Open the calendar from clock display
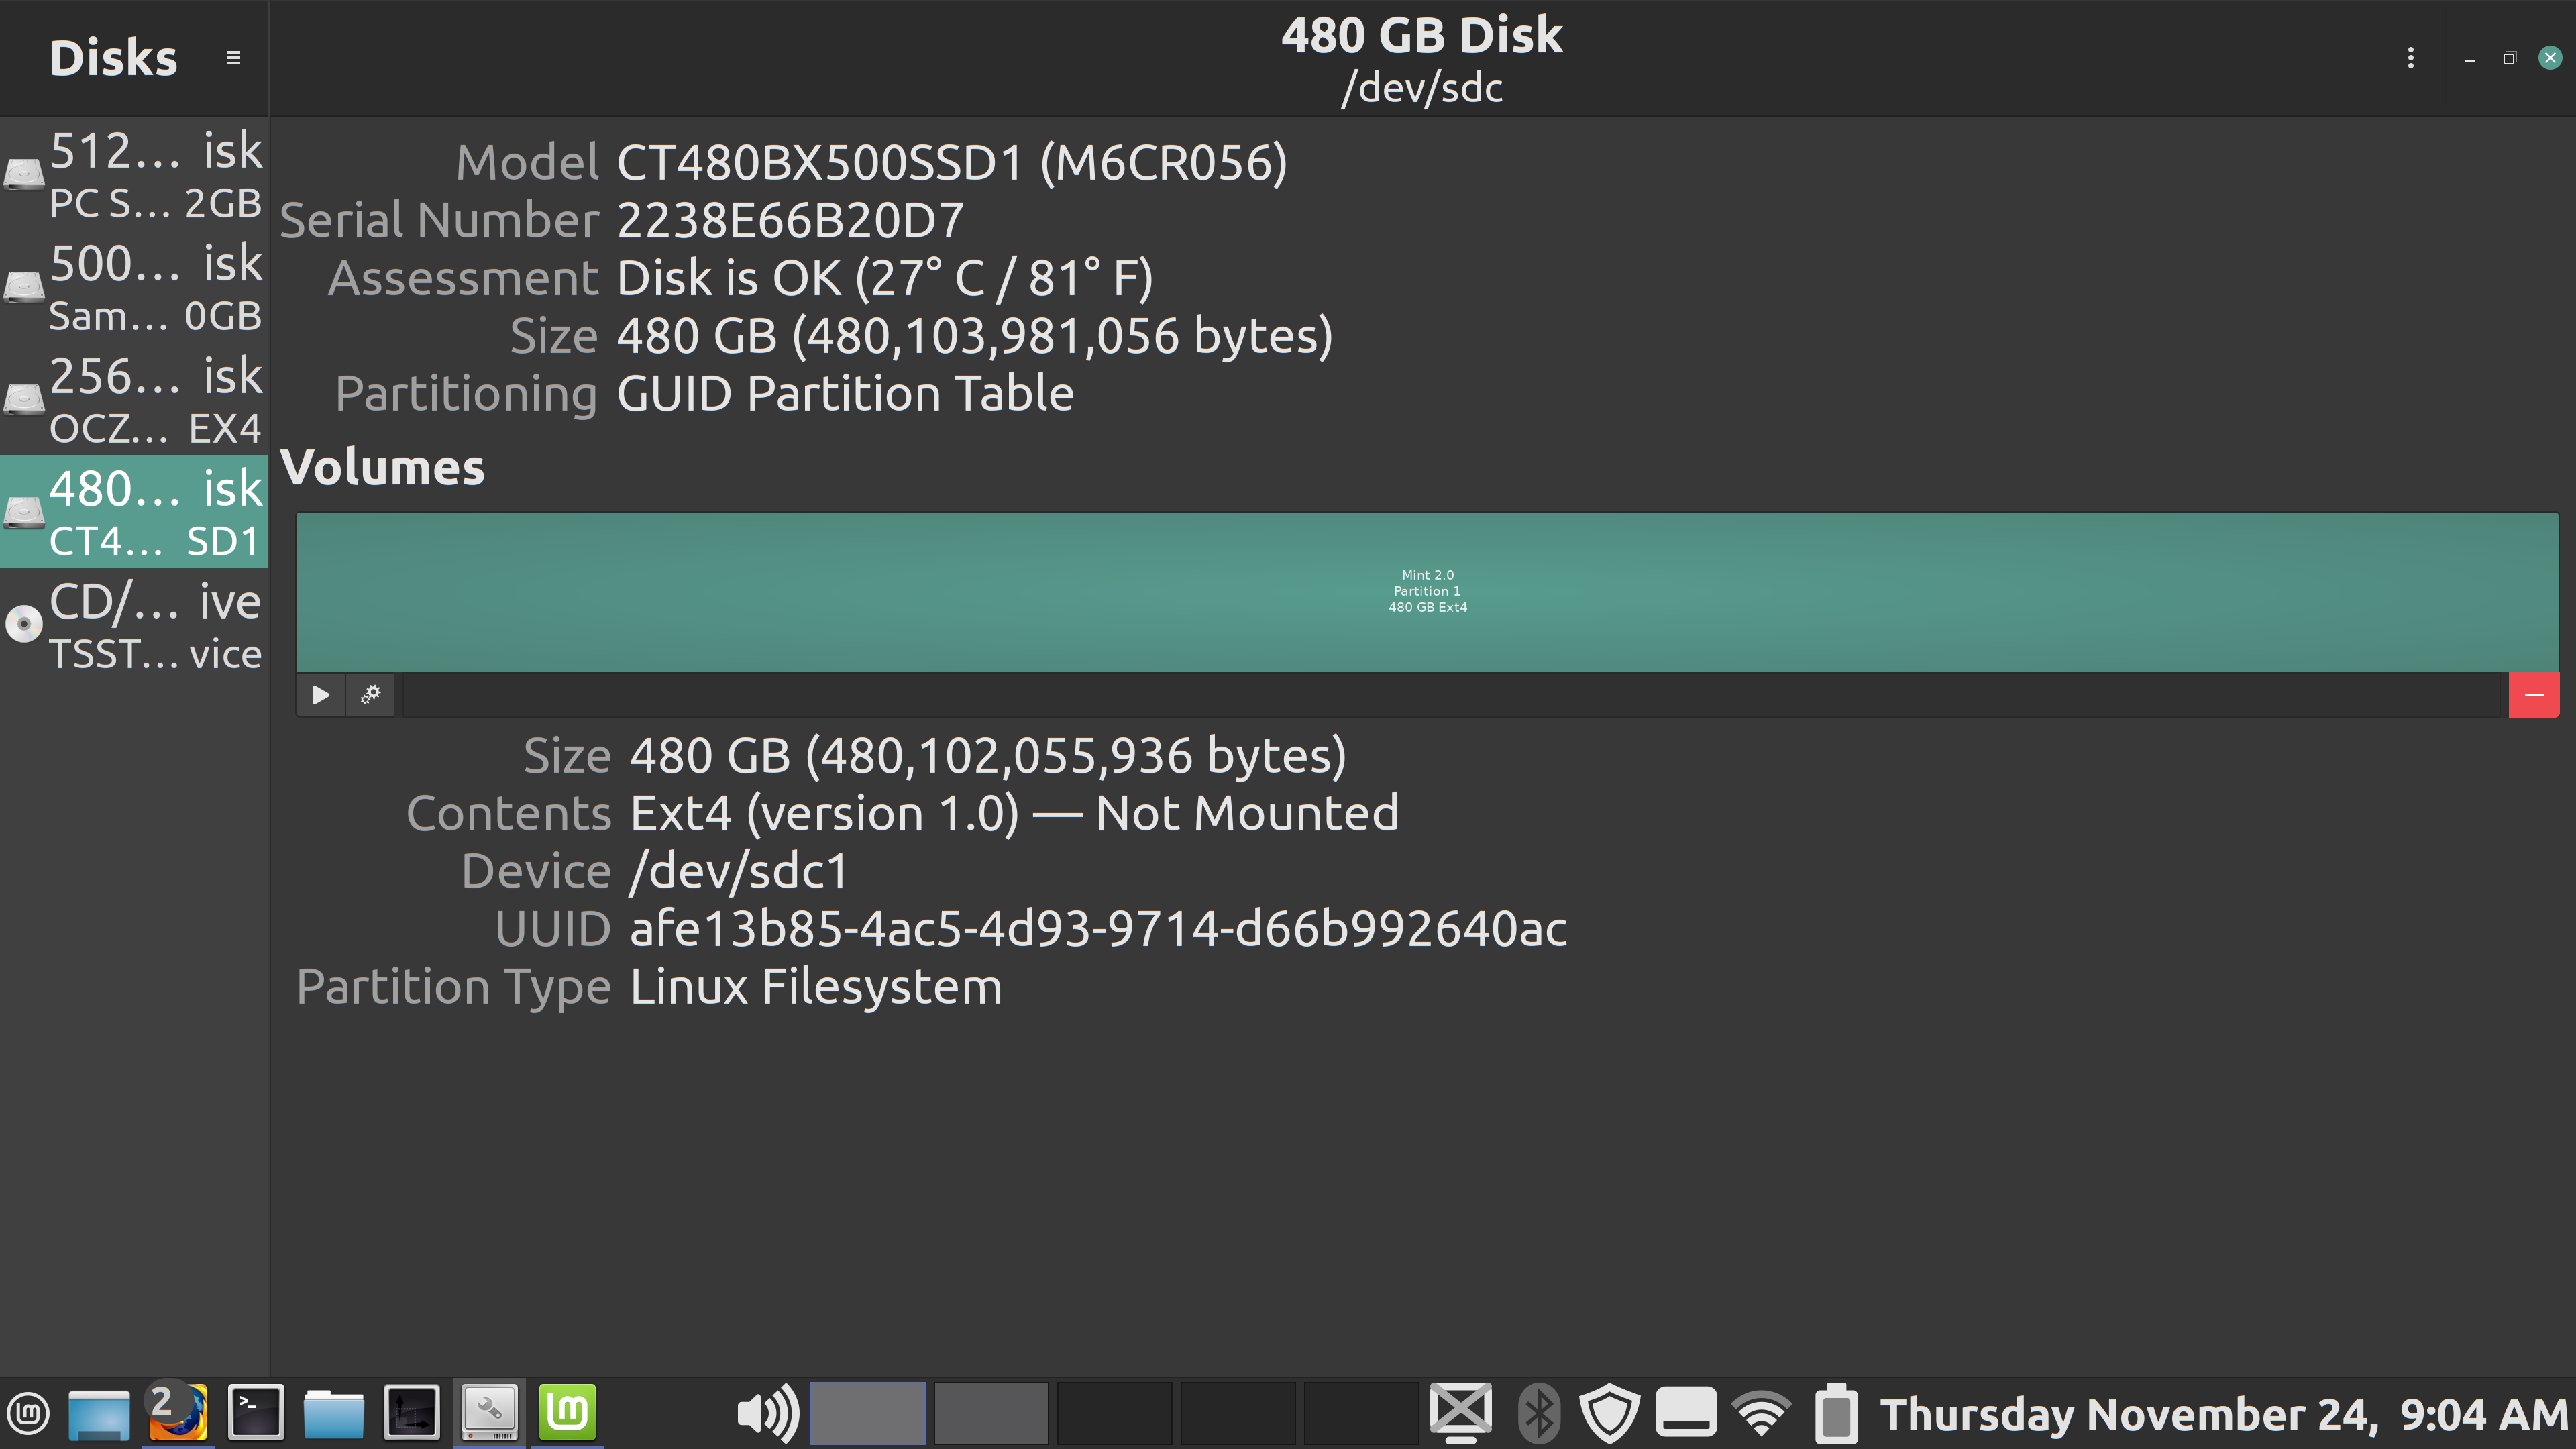The image size is (2576, 1449). click(x=2224, y=1414)
